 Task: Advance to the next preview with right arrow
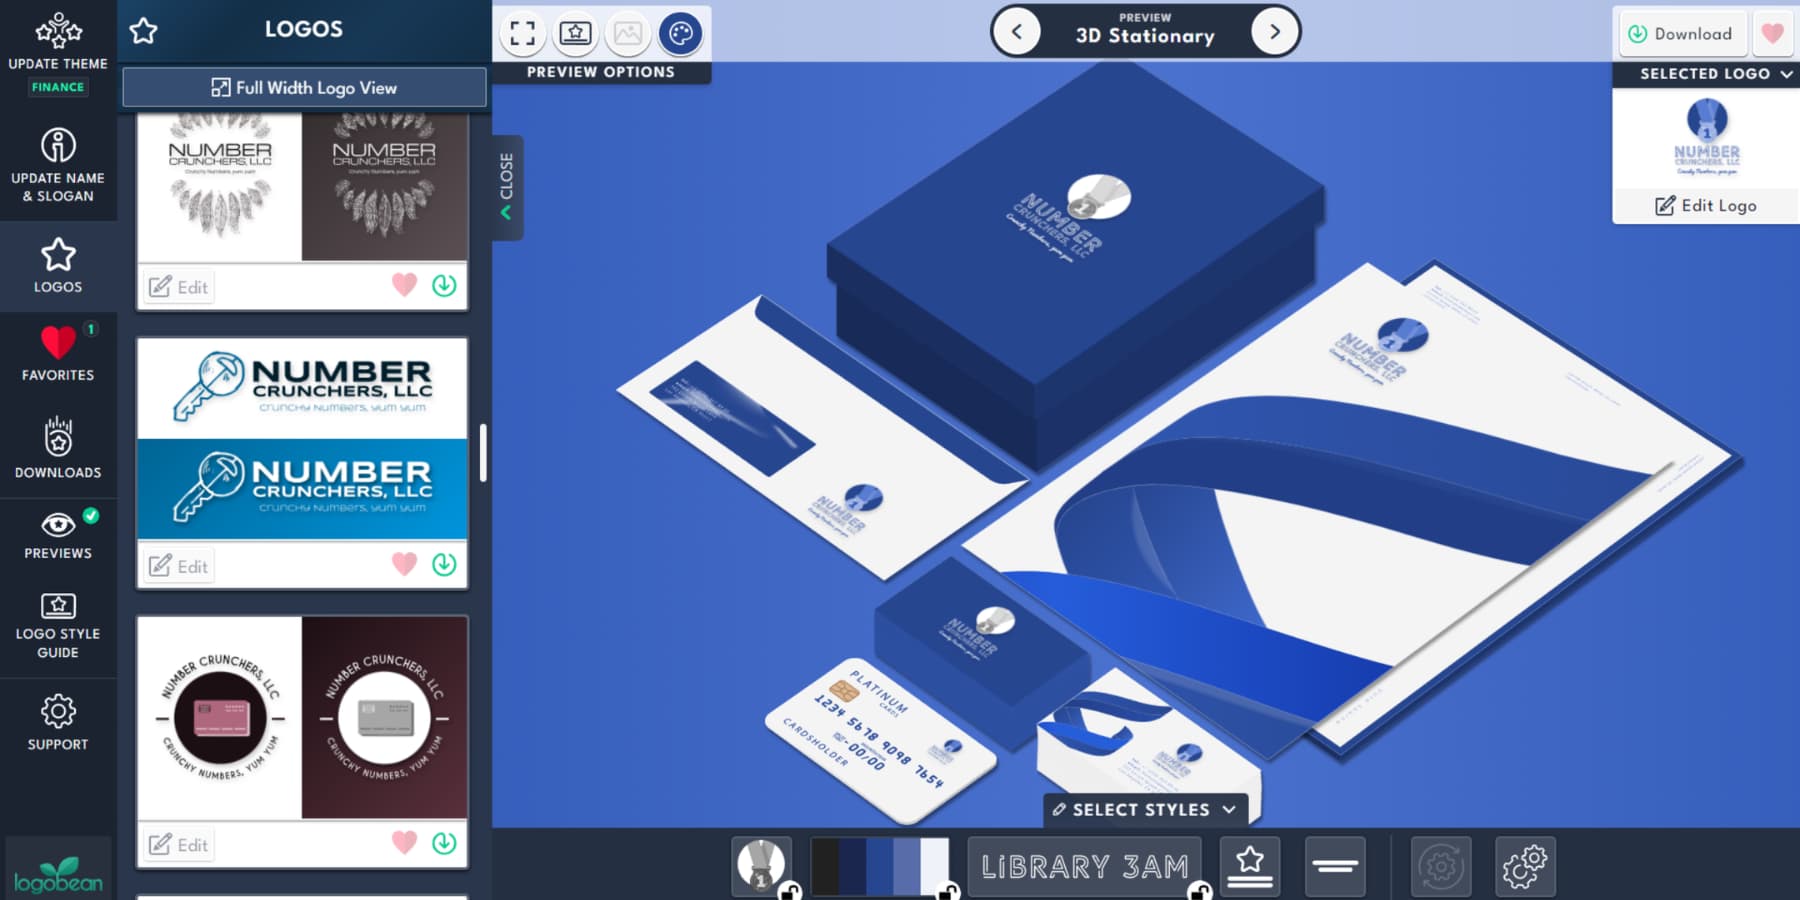click(1274, 31)
